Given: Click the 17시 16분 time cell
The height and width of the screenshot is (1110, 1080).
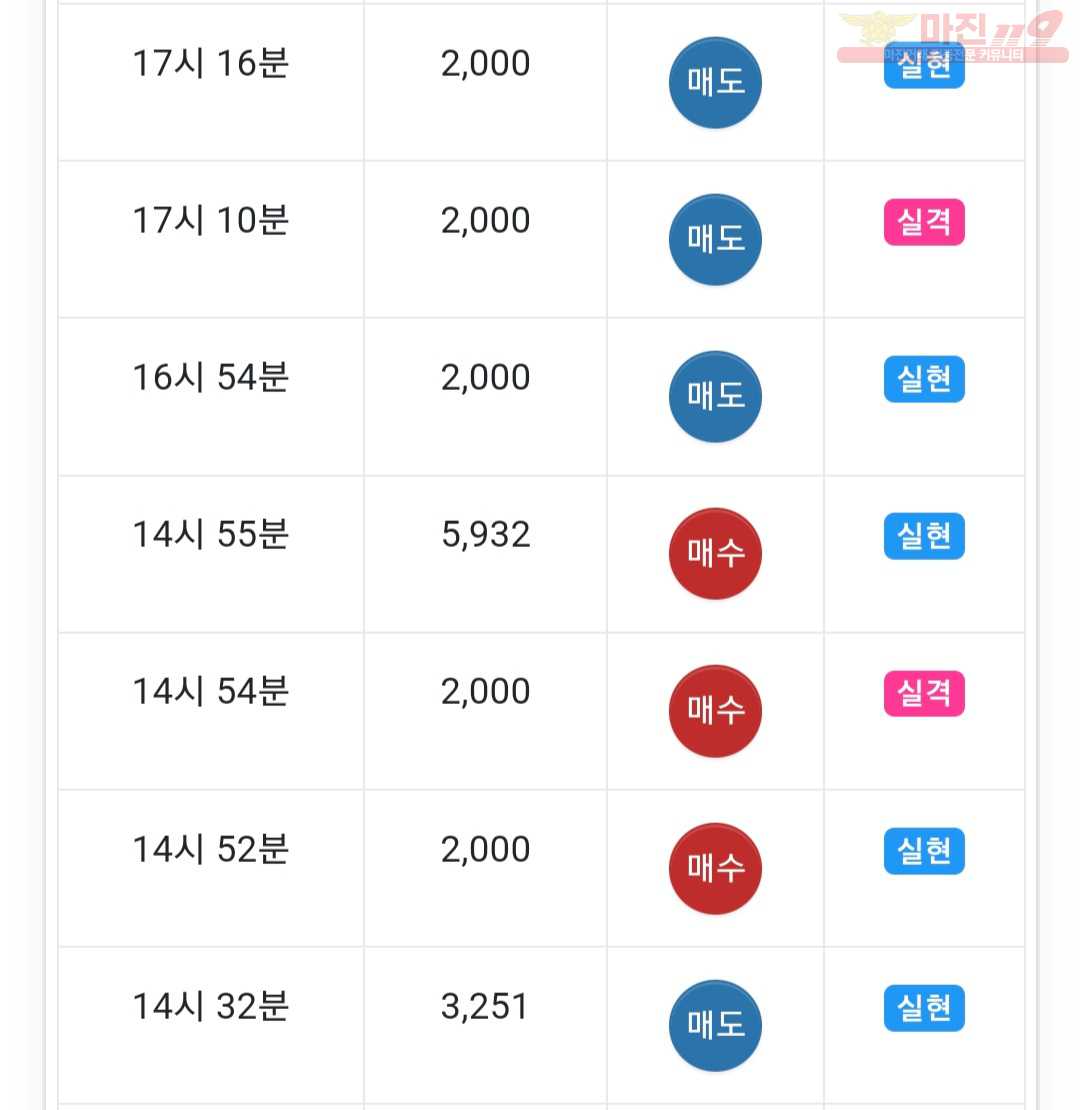Looking at the screenshot, I should [x=211, y=82].
